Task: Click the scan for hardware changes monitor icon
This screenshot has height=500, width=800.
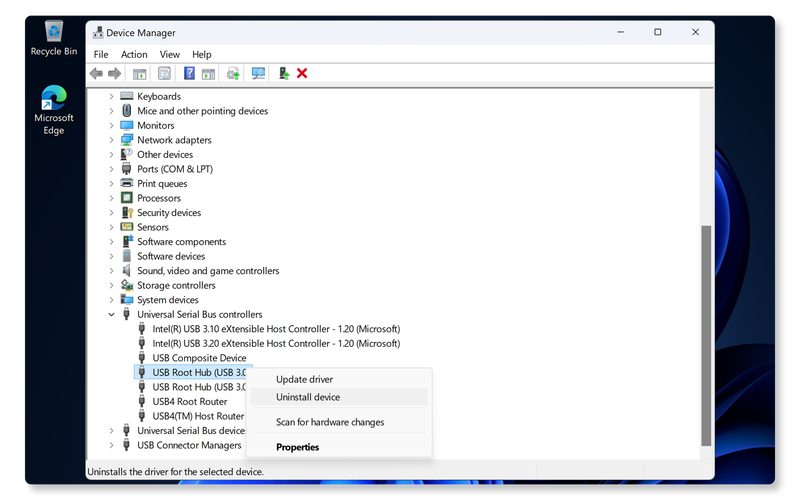Action: coord(259,73)
